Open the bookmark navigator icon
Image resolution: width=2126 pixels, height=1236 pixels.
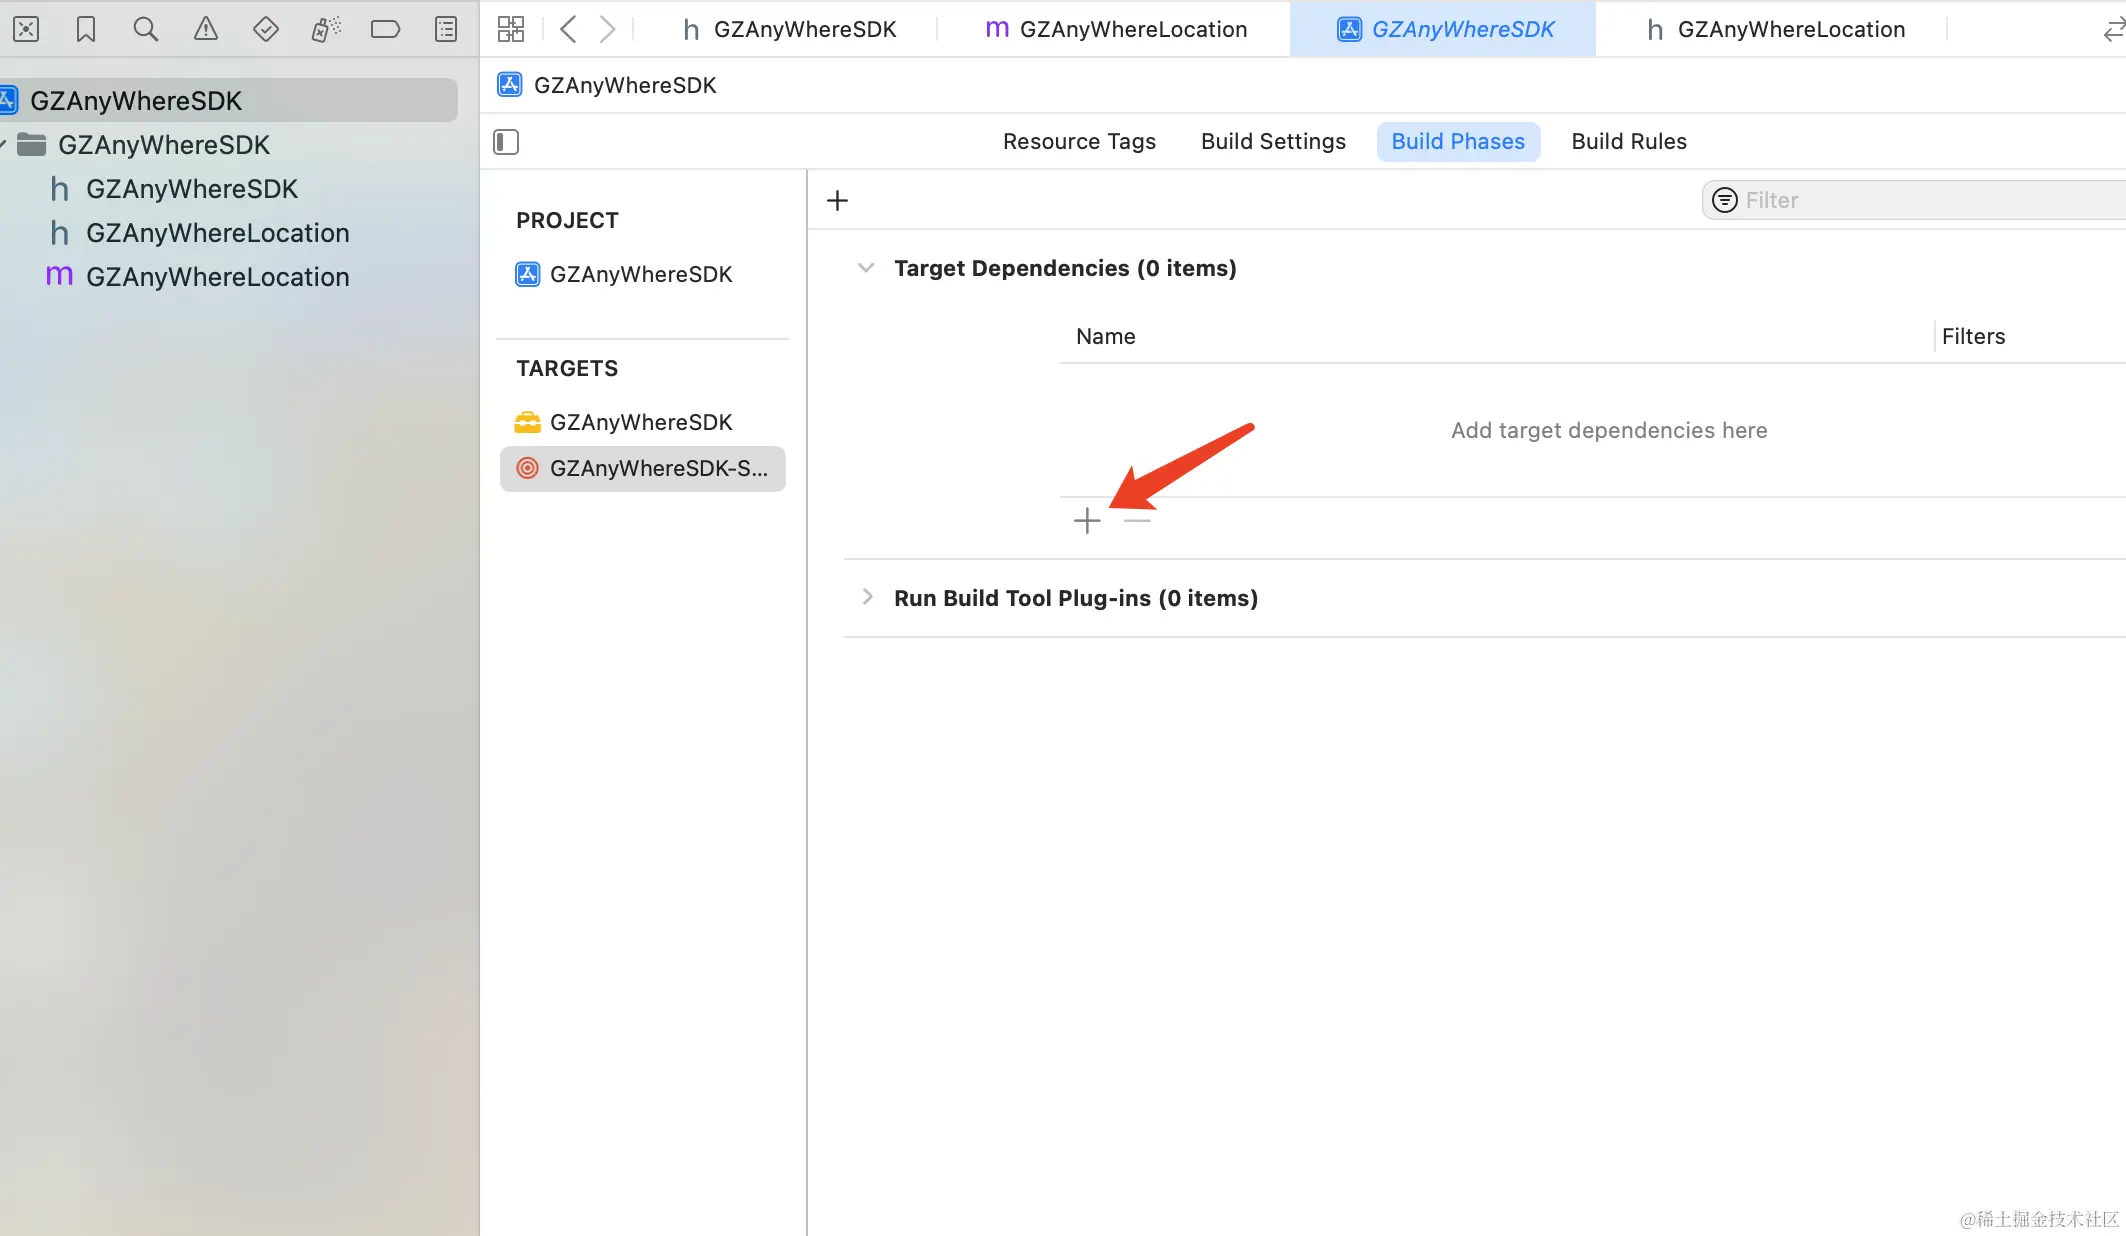[x=86, y=29]
